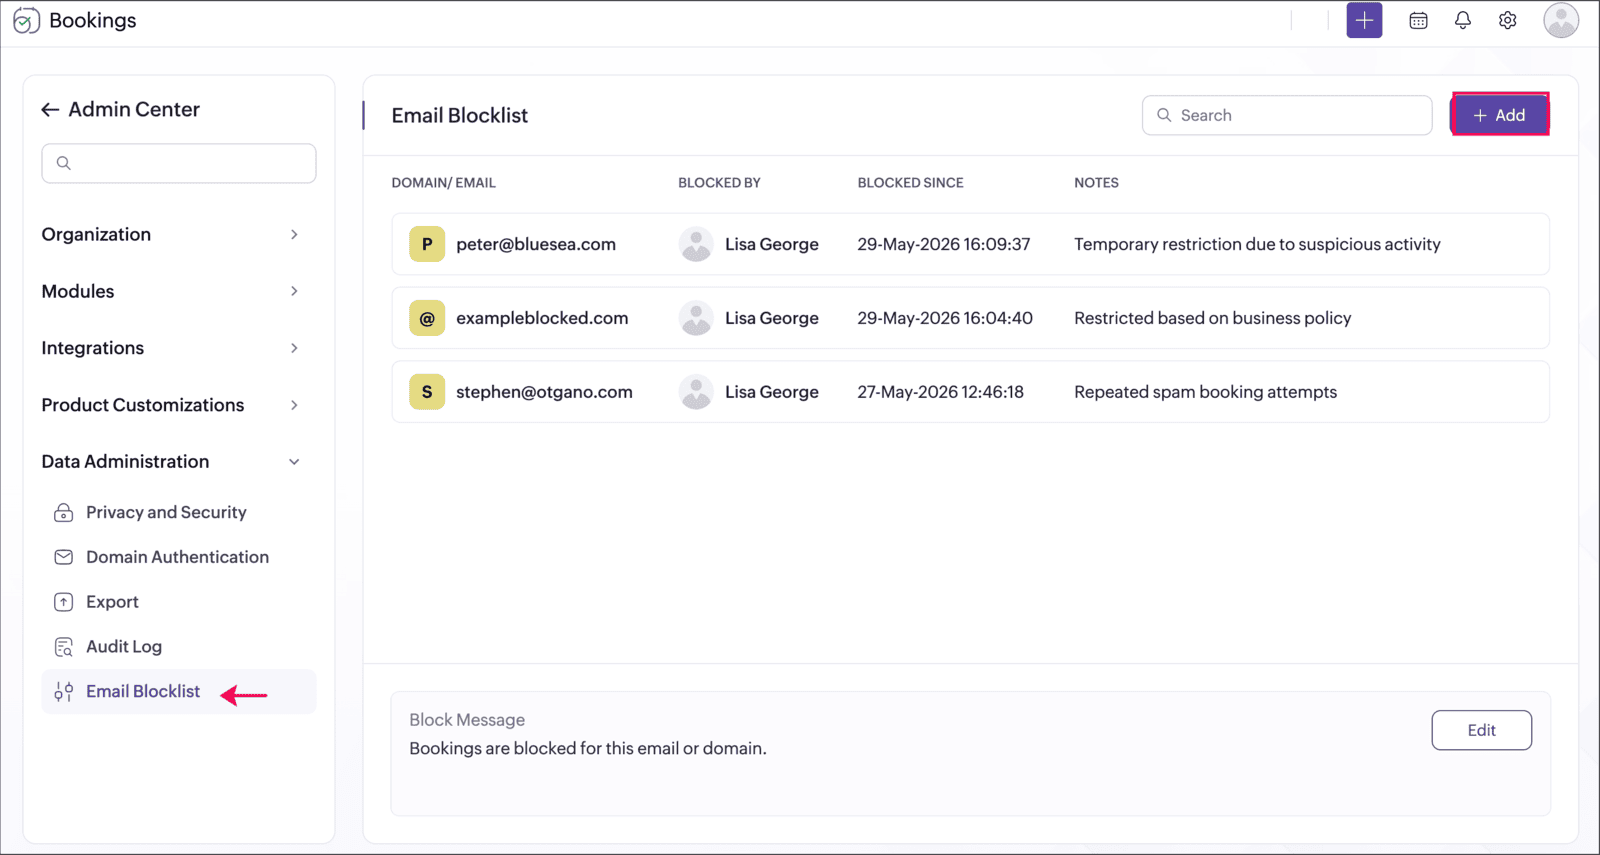Collapse the Data Administration chevron
Image resolution: width=1600 pixels, height=855 pixels.
tap(294, 462)
